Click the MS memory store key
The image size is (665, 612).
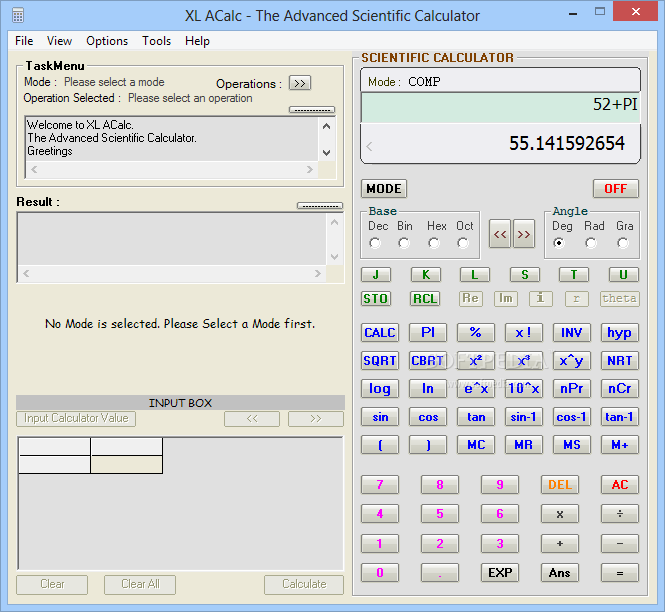click(571, 445)
